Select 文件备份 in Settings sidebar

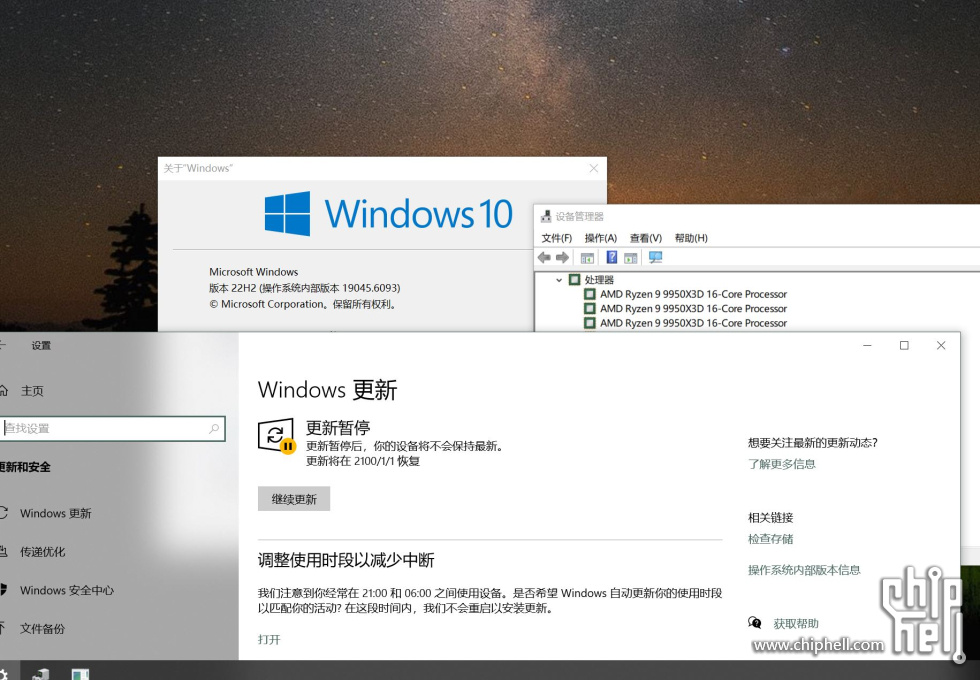tap(42, 629)
